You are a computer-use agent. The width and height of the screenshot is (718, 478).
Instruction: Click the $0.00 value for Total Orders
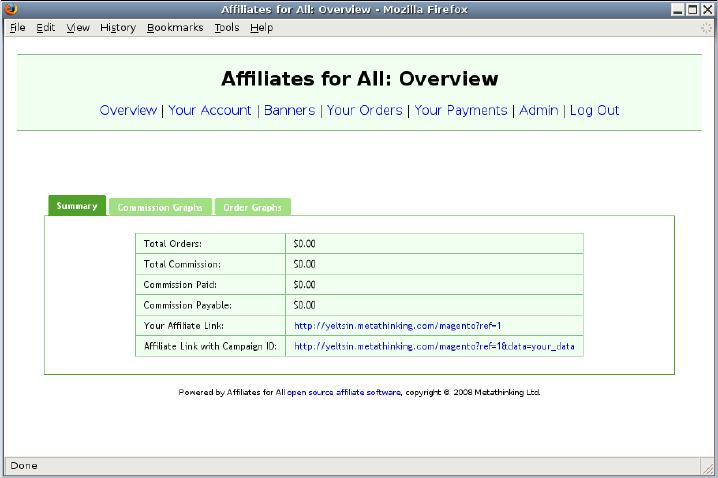pos(305,244)
